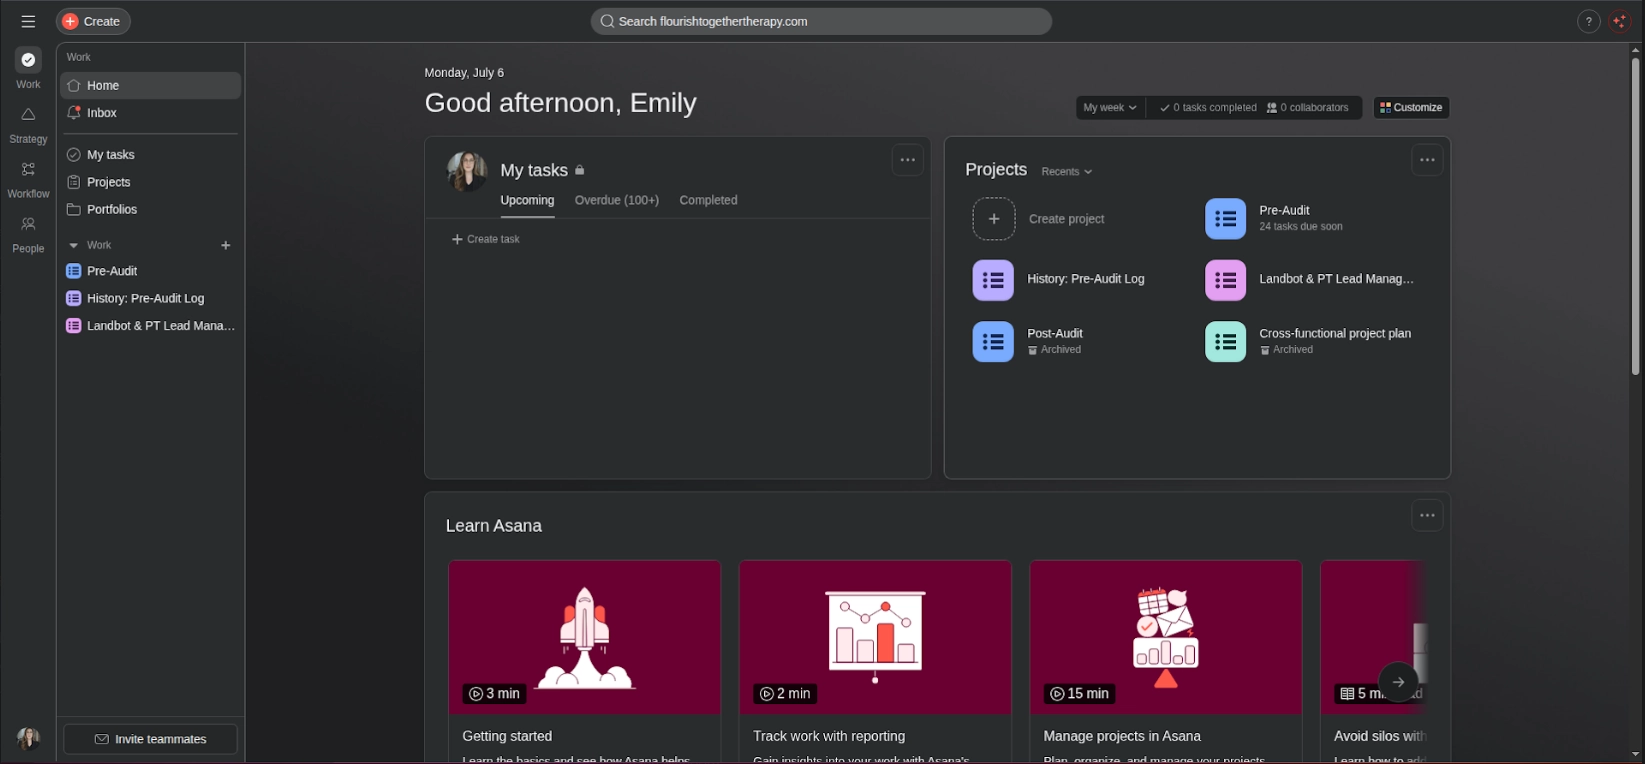Click the lock icon beside My tasks
The image size is (1645, 764).
580,171
